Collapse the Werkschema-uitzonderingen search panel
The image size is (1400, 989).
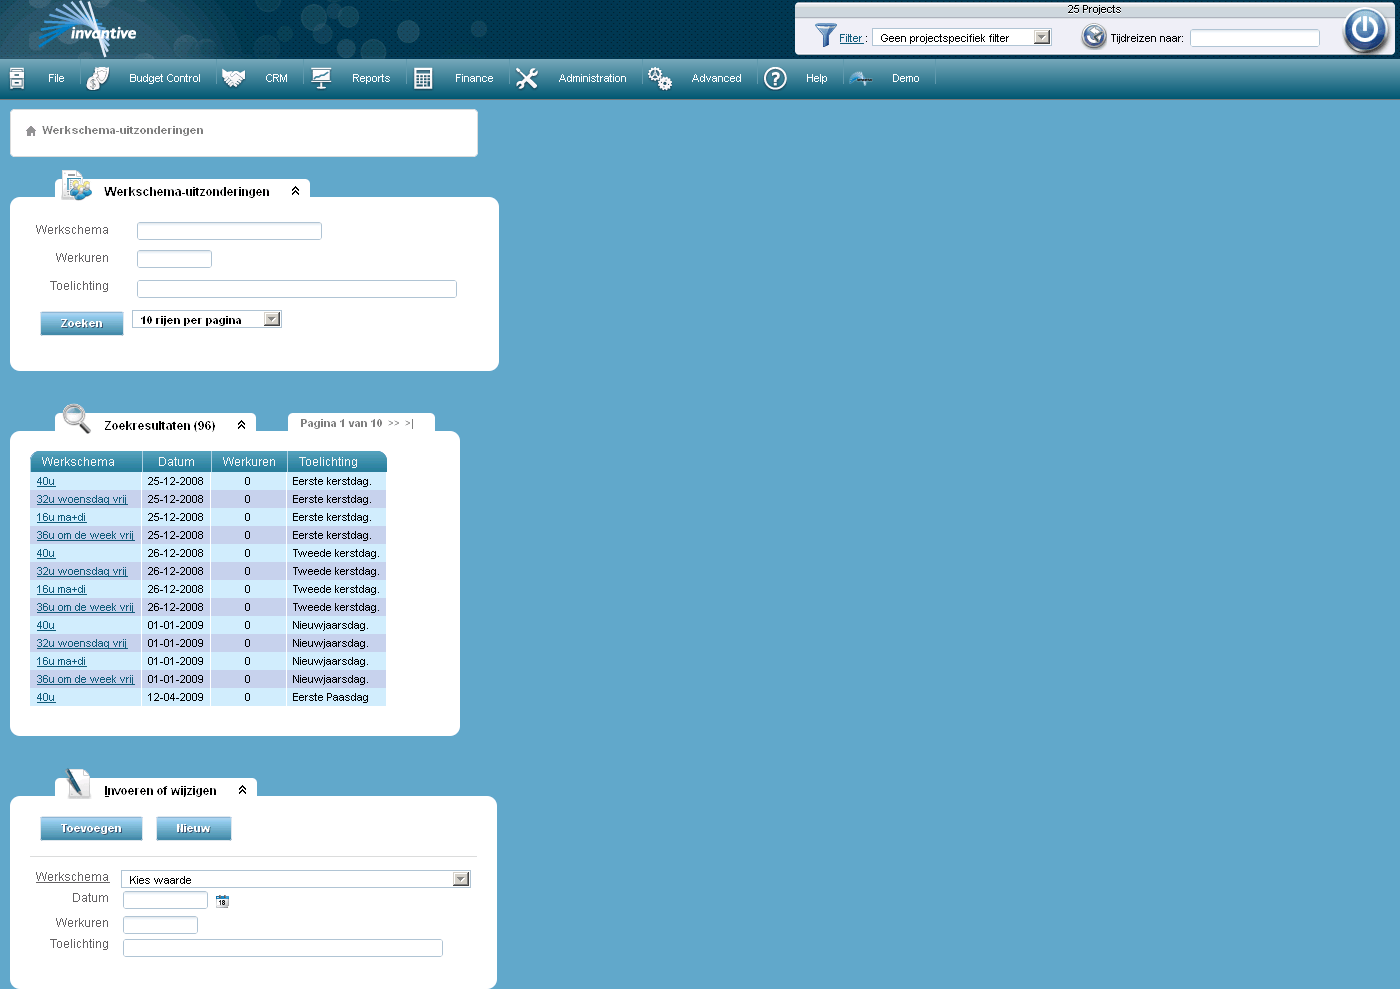[x=295, y=191]
